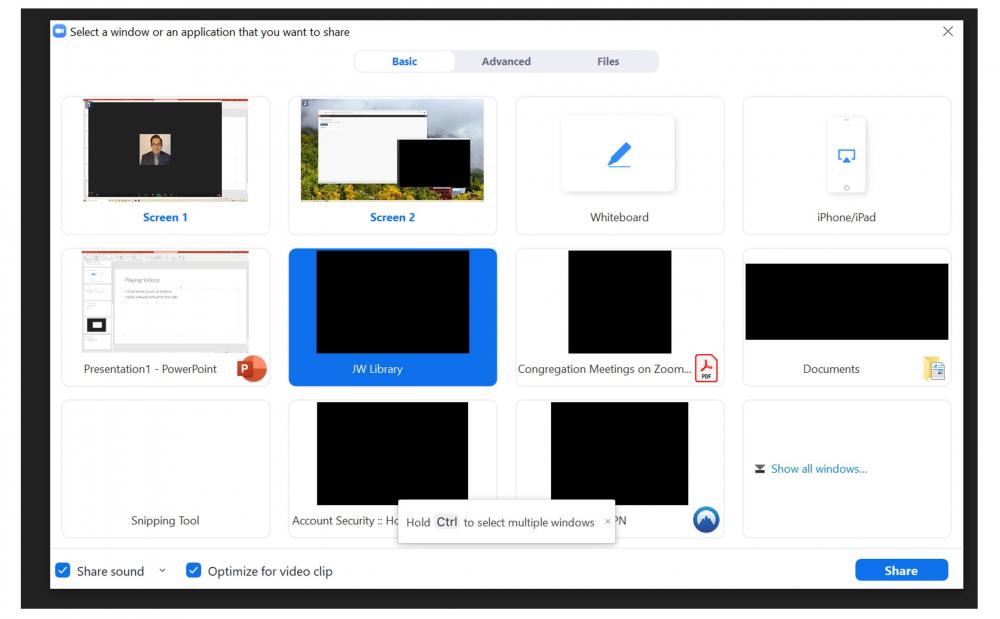Image resolution: width=1000 pixels, height=619 pixels.
Task: Dismiss the Hold Ctrl tooltip
Action: coord(607,522)
